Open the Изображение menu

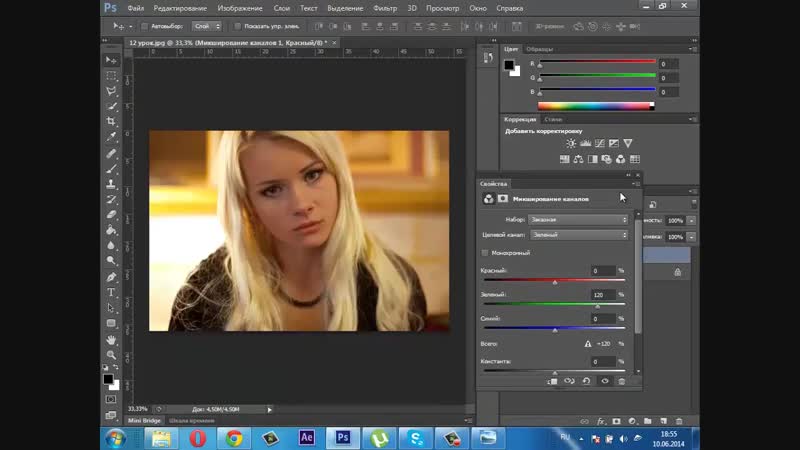coord(240,8)
